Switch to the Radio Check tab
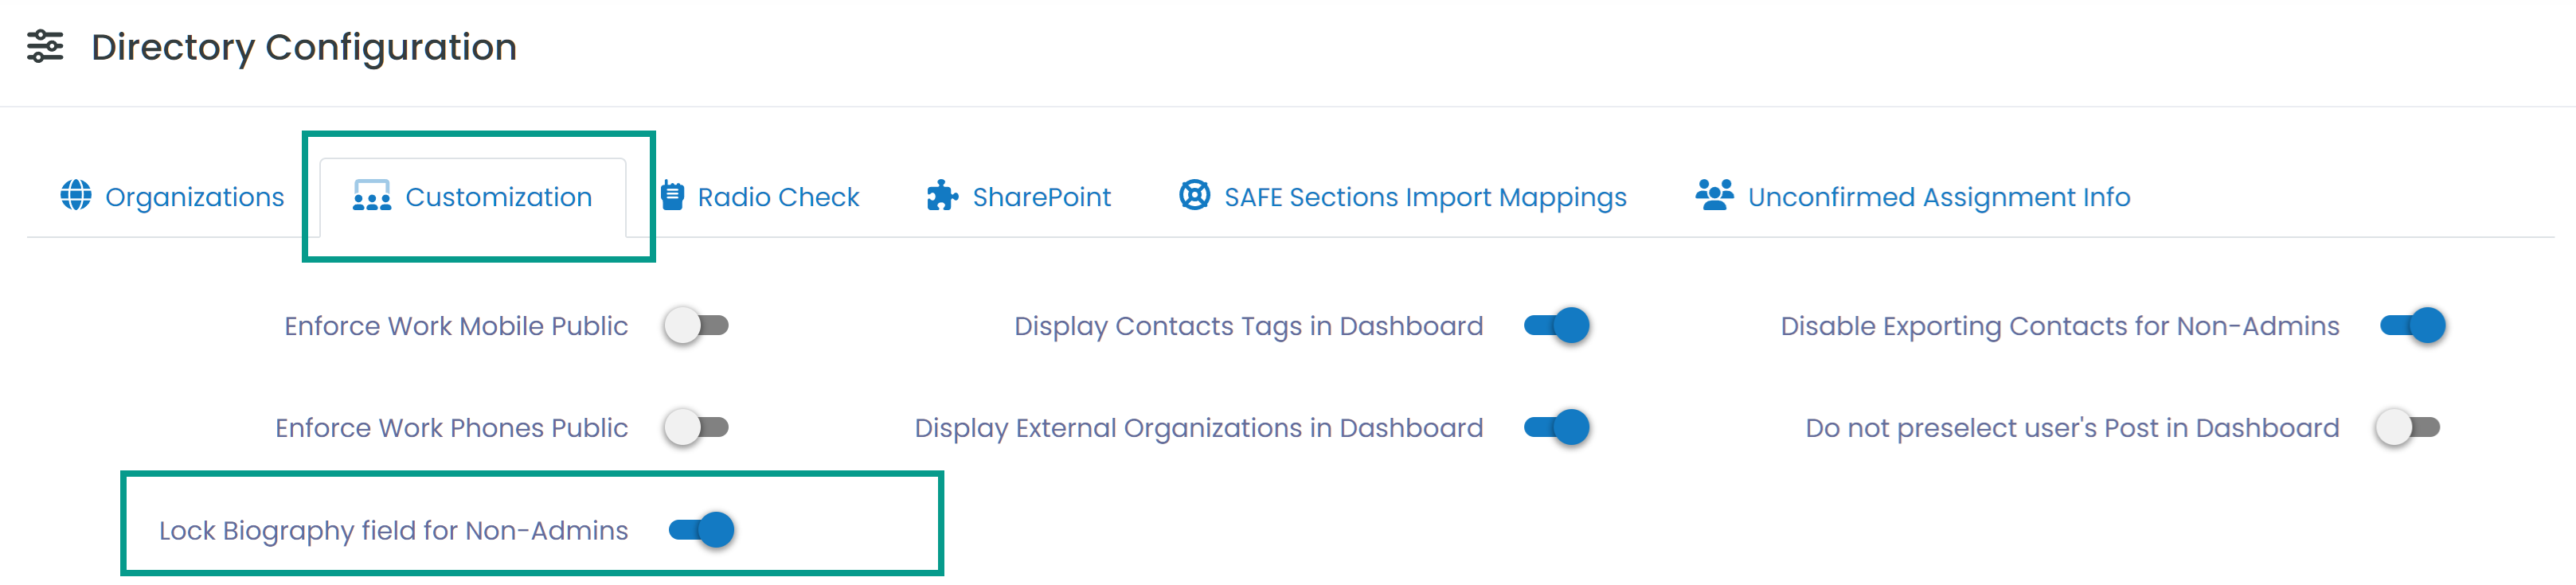Screen dimensions: 2576x585 pos(760,197)
